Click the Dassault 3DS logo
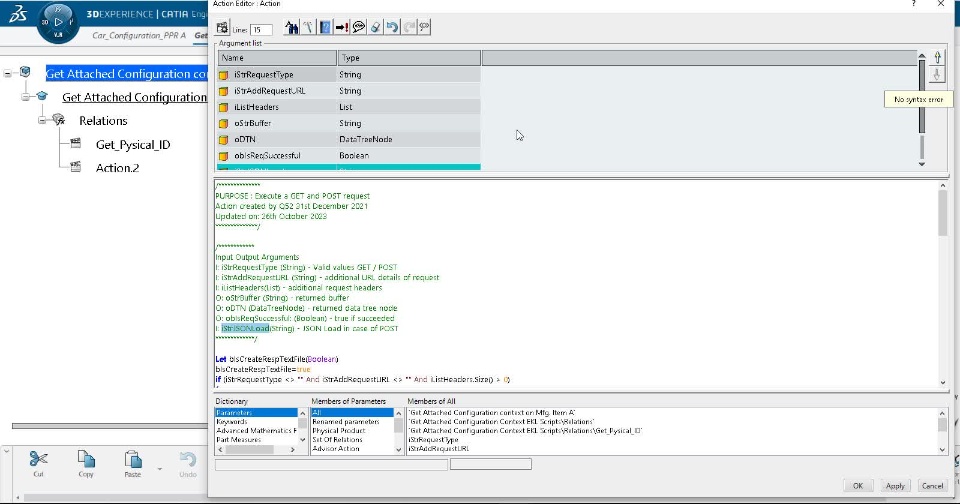 pyautogui.click(x=18, y=13)
